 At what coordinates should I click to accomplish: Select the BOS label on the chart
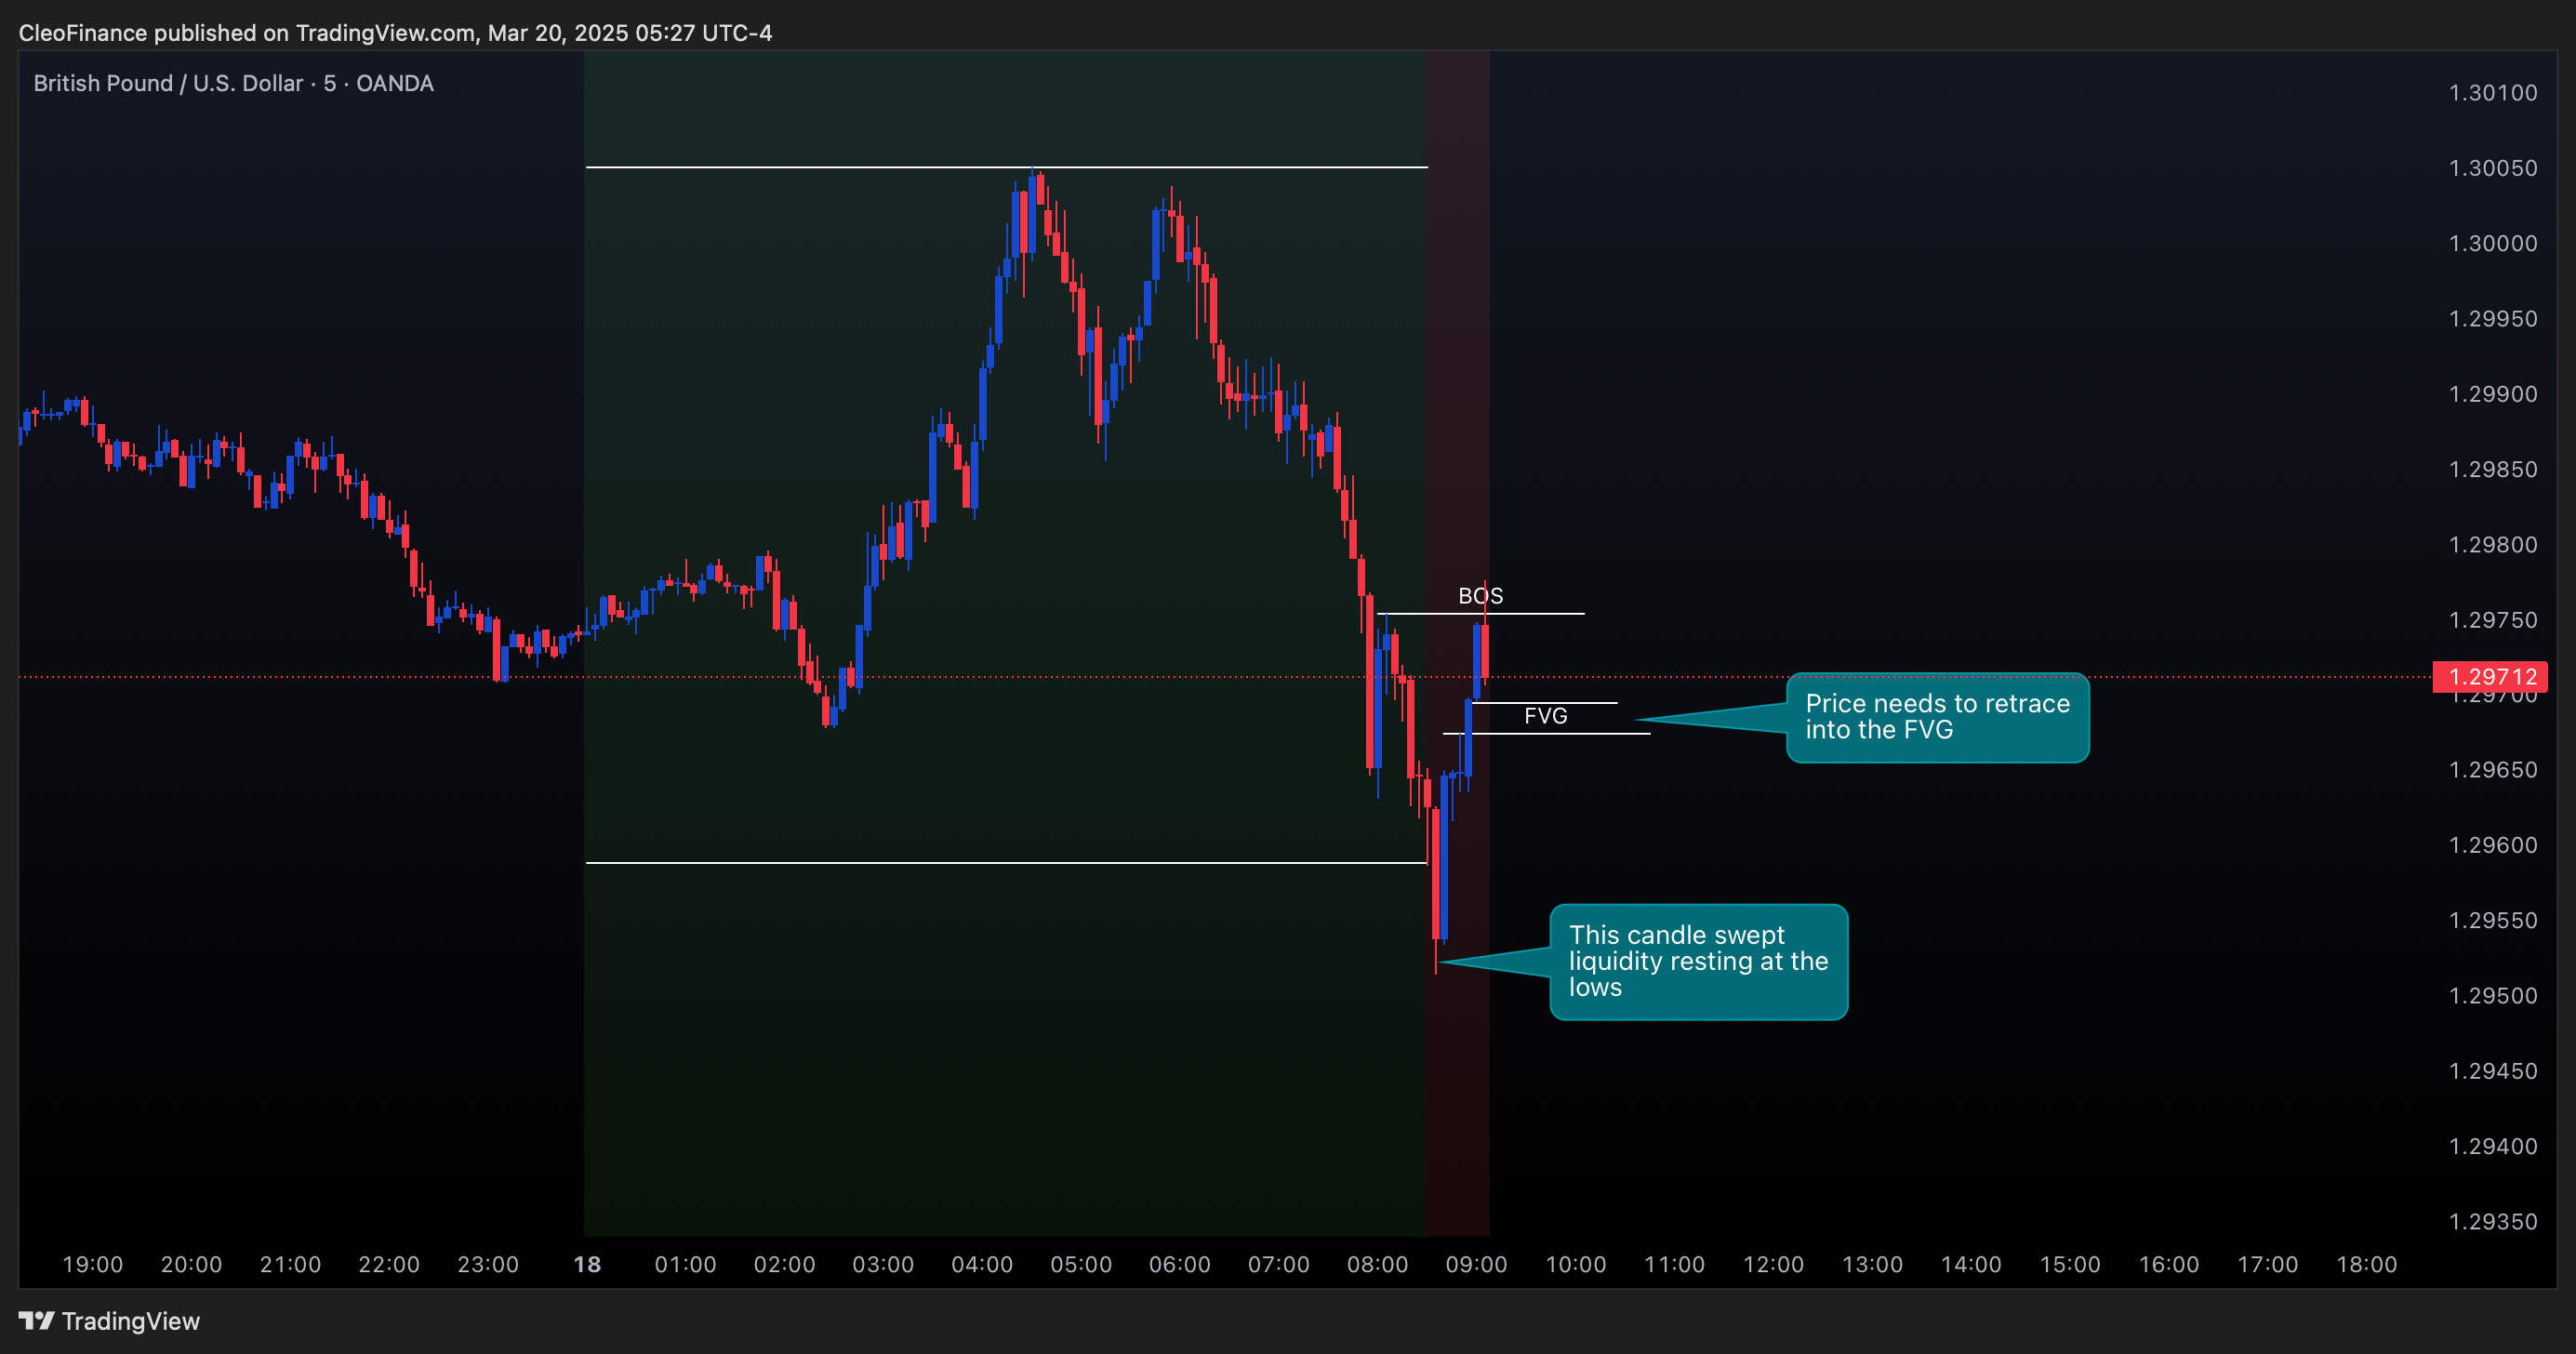click(x=1480, y=596)
